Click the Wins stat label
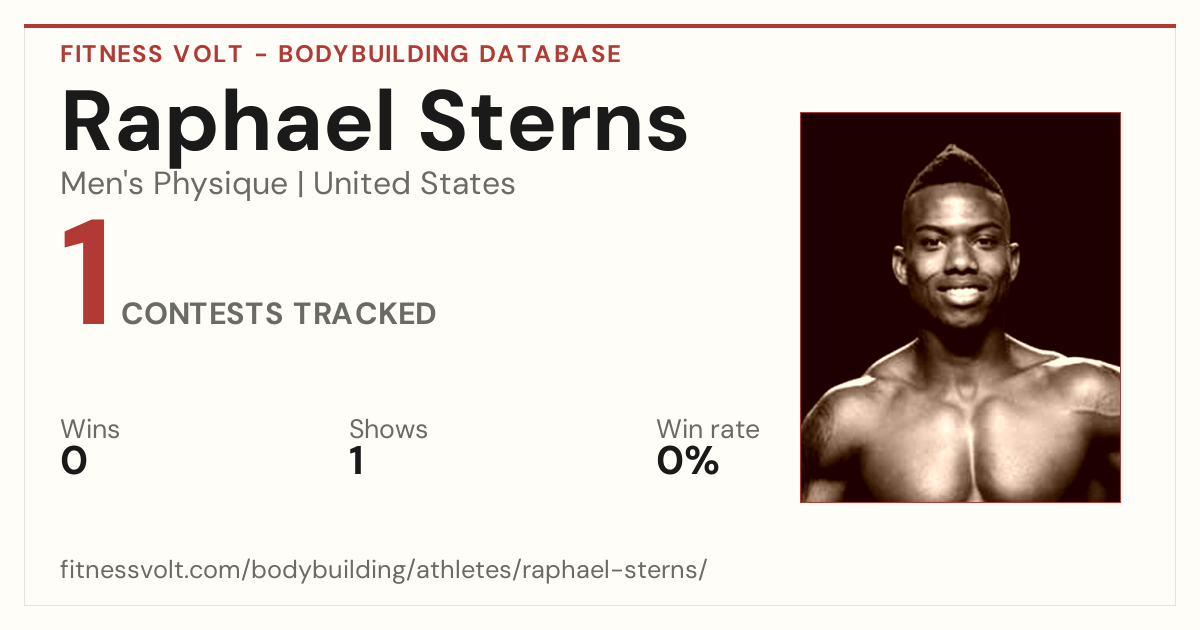 point(90,429)
